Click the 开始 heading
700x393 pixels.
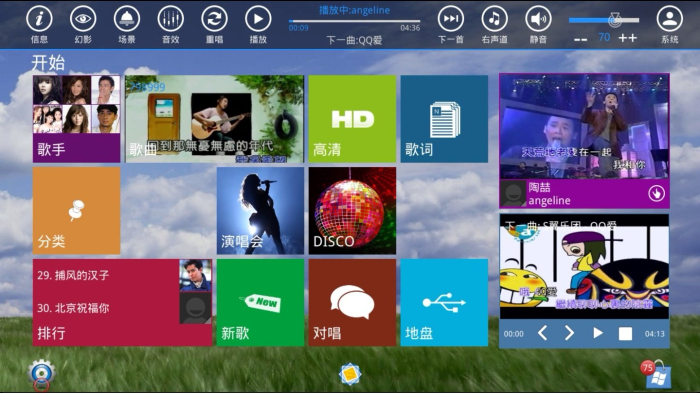coord(48,63)
